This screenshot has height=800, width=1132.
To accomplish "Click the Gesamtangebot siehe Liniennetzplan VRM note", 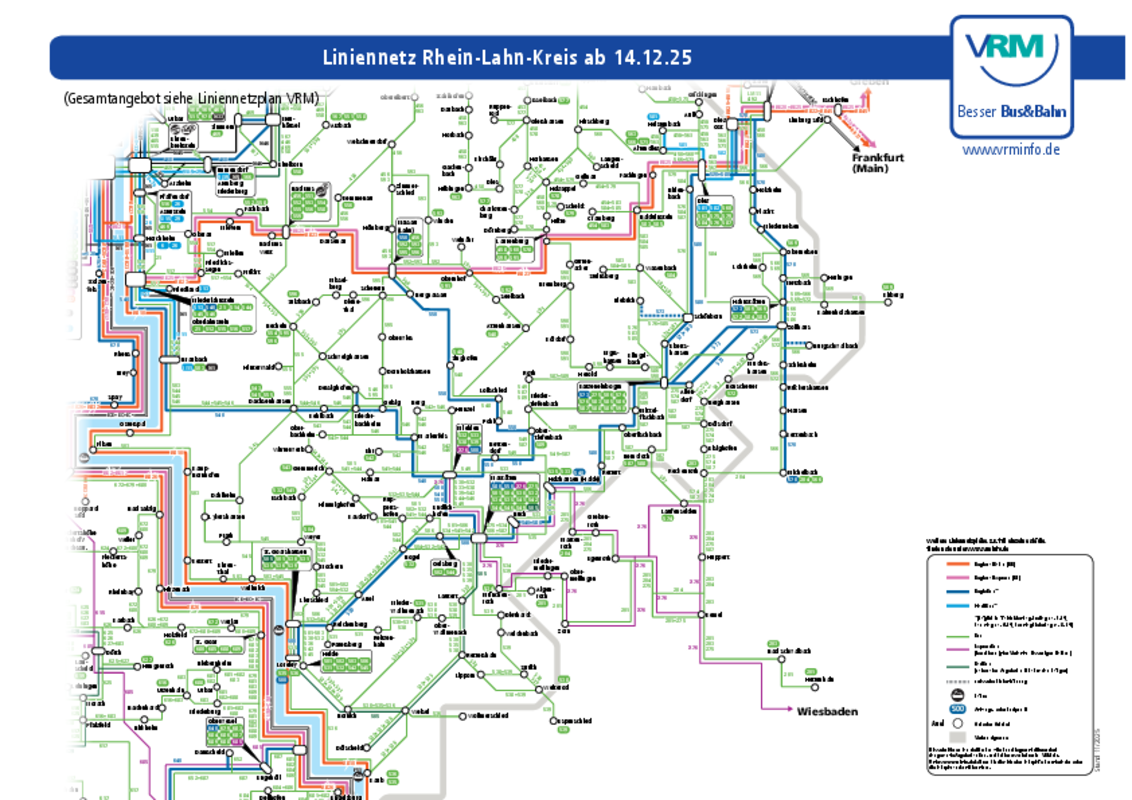I will [x=190, y=99].
